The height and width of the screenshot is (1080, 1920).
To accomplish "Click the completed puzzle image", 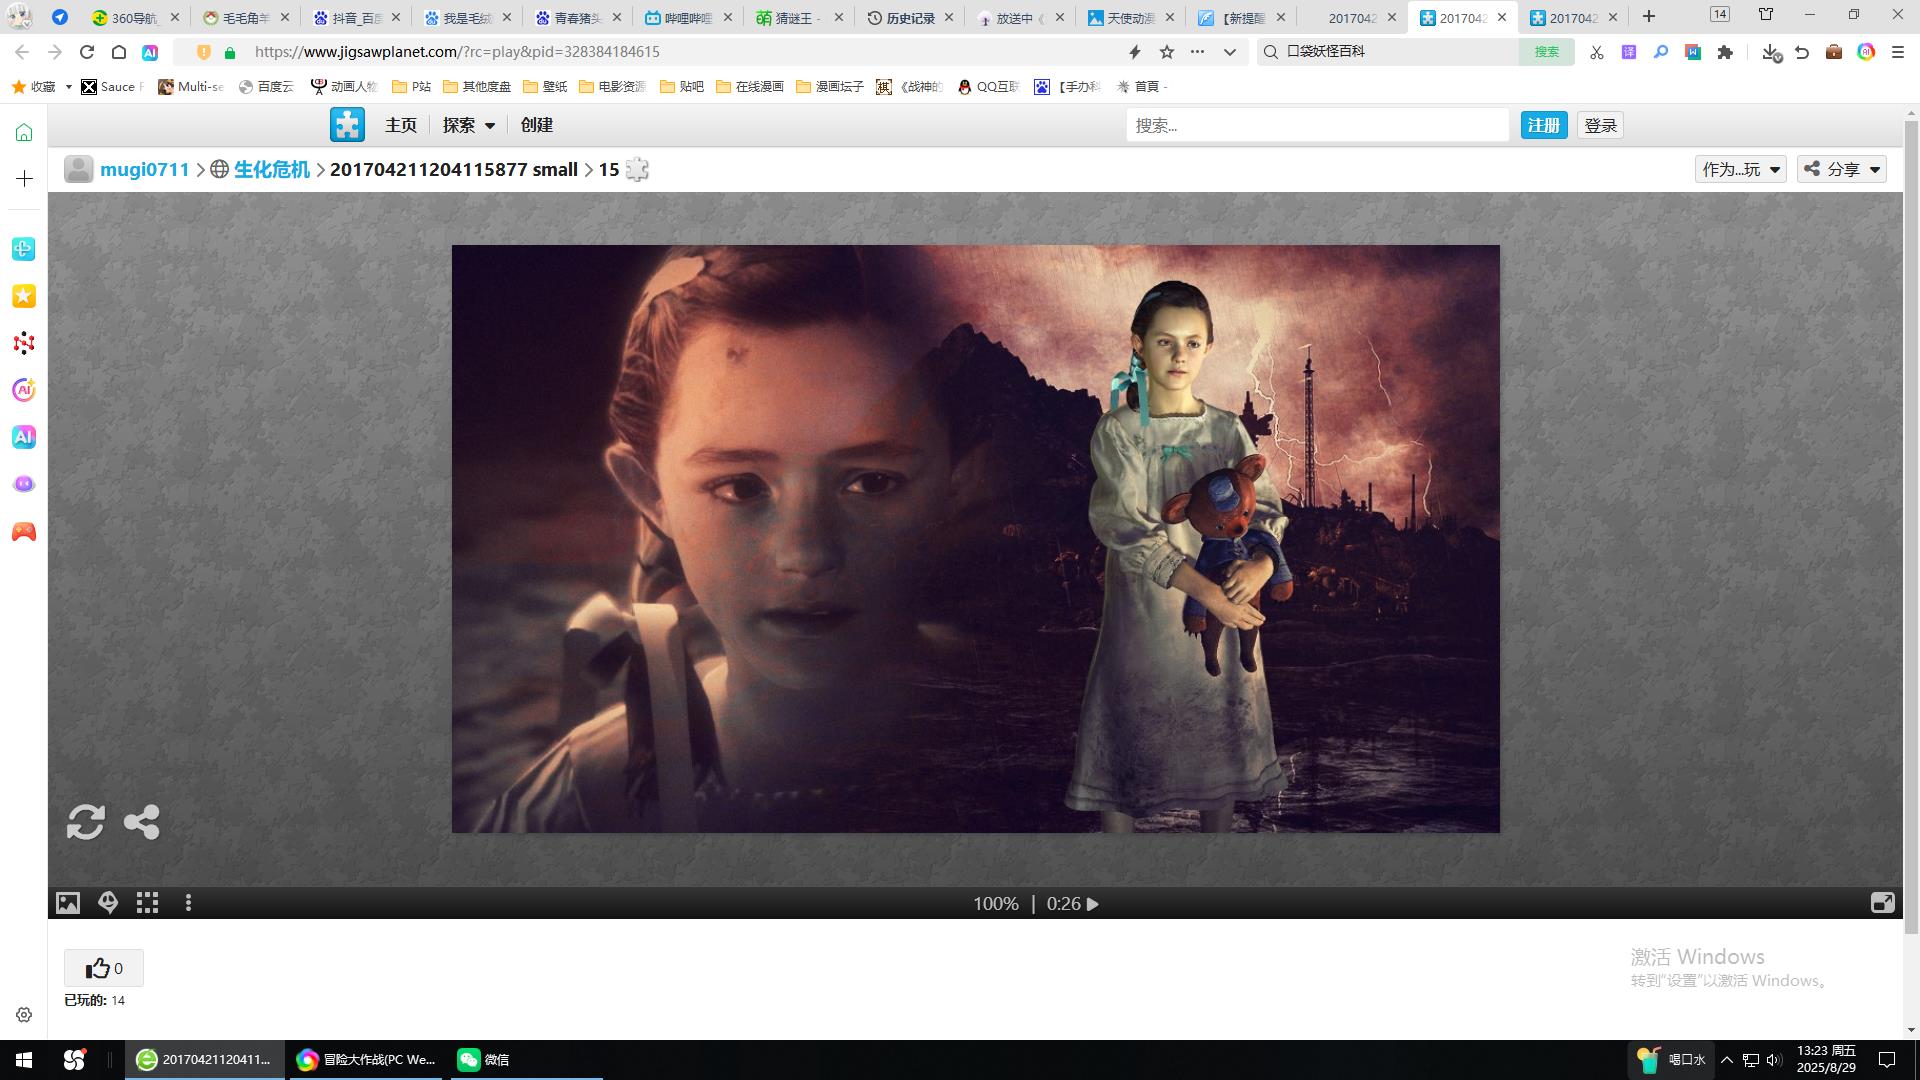I will 975,538.
